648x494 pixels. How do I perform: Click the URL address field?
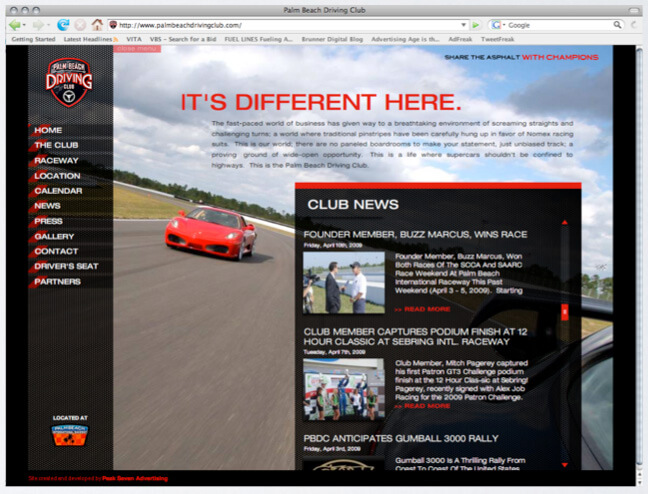pos(288,25)
